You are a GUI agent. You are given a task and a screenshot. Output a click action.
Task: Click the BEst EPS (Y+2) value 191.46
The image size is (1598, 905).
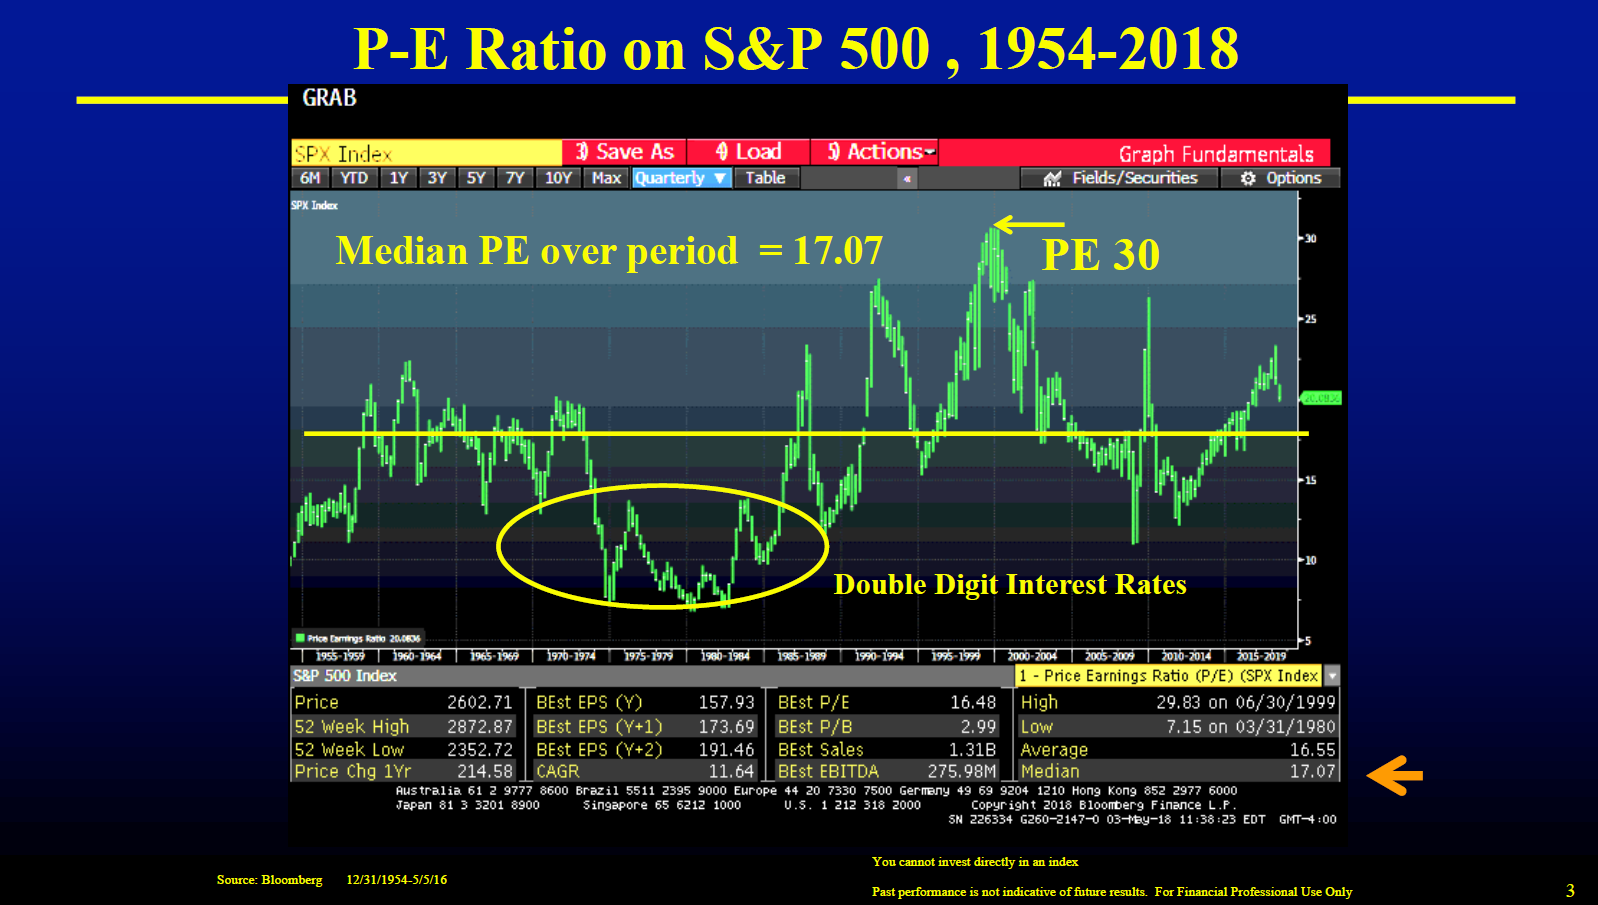pos(726,750)
